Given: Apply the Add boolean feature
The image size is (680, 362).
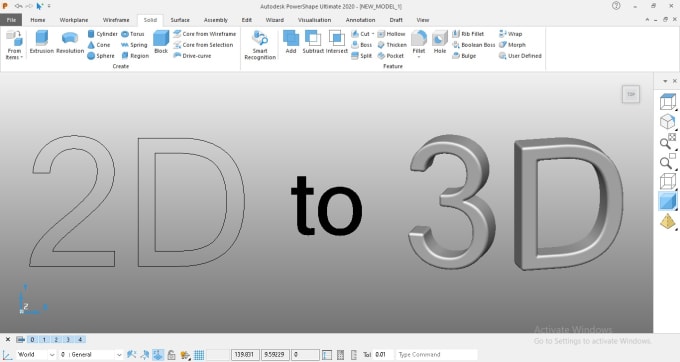Looking at the screenshot, I should pos(291,42).
